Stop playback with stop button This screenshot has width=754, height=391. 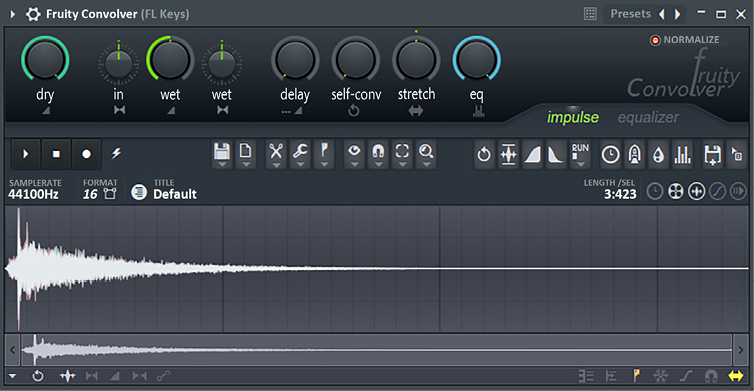56,154
